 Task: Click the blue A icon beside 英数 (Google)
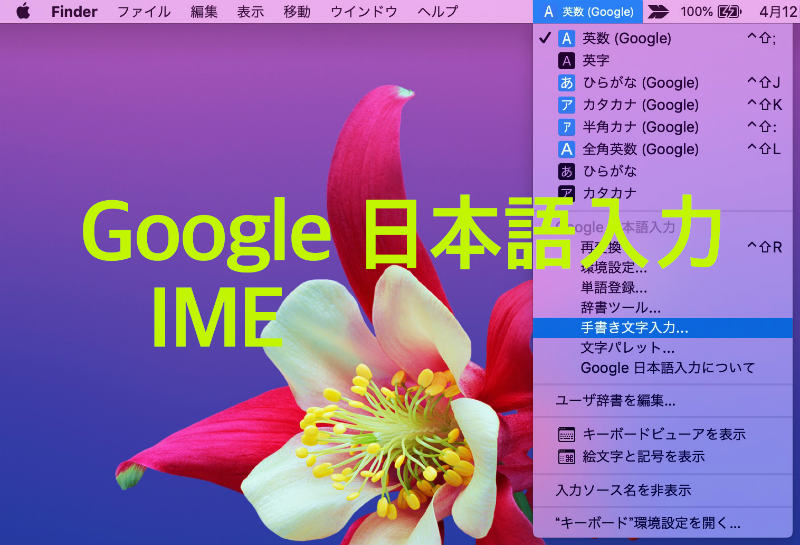tap(566, 38)
